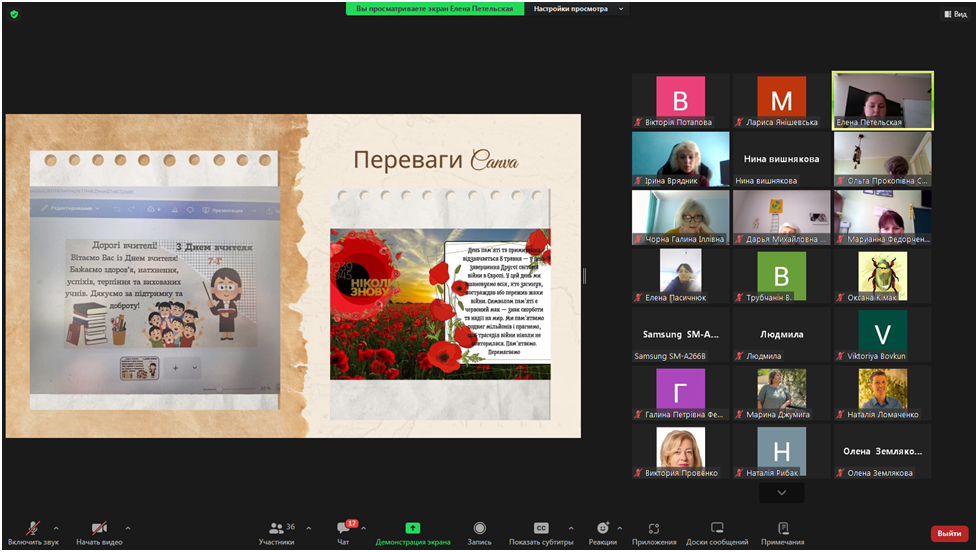Open Доски сообщений whiteboards
The height and width of the screenshot is (552, 978).
(716, 529)
